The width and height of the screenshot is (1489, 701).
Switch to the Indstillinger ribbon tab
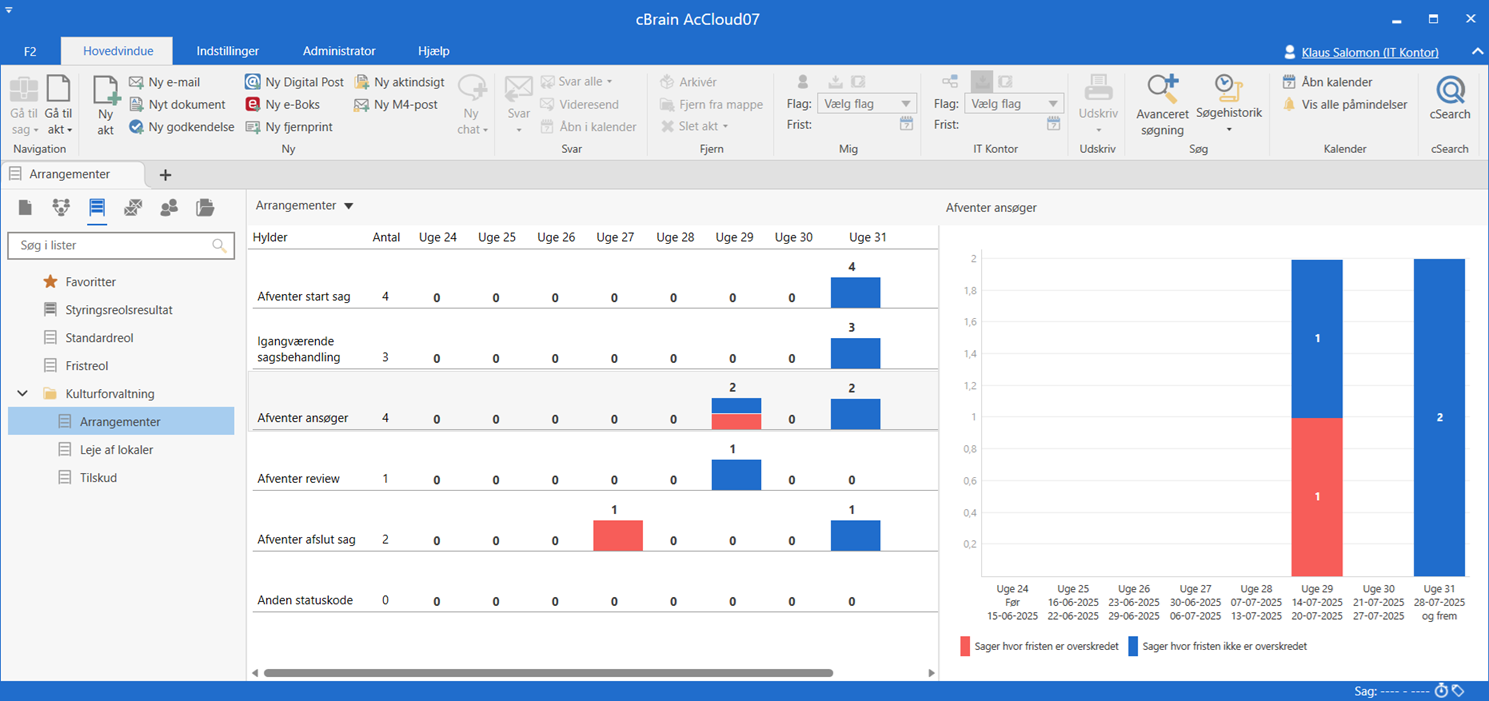coord(228,51)
